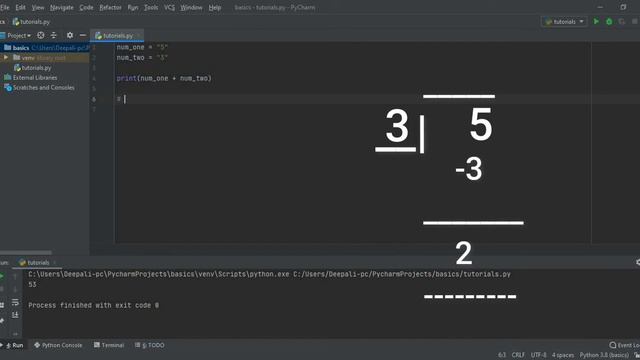The image size is (640, 360).
Task: Open Run panel settings gear at right edge
Action: pyautogui.click(x=638, y=262)
